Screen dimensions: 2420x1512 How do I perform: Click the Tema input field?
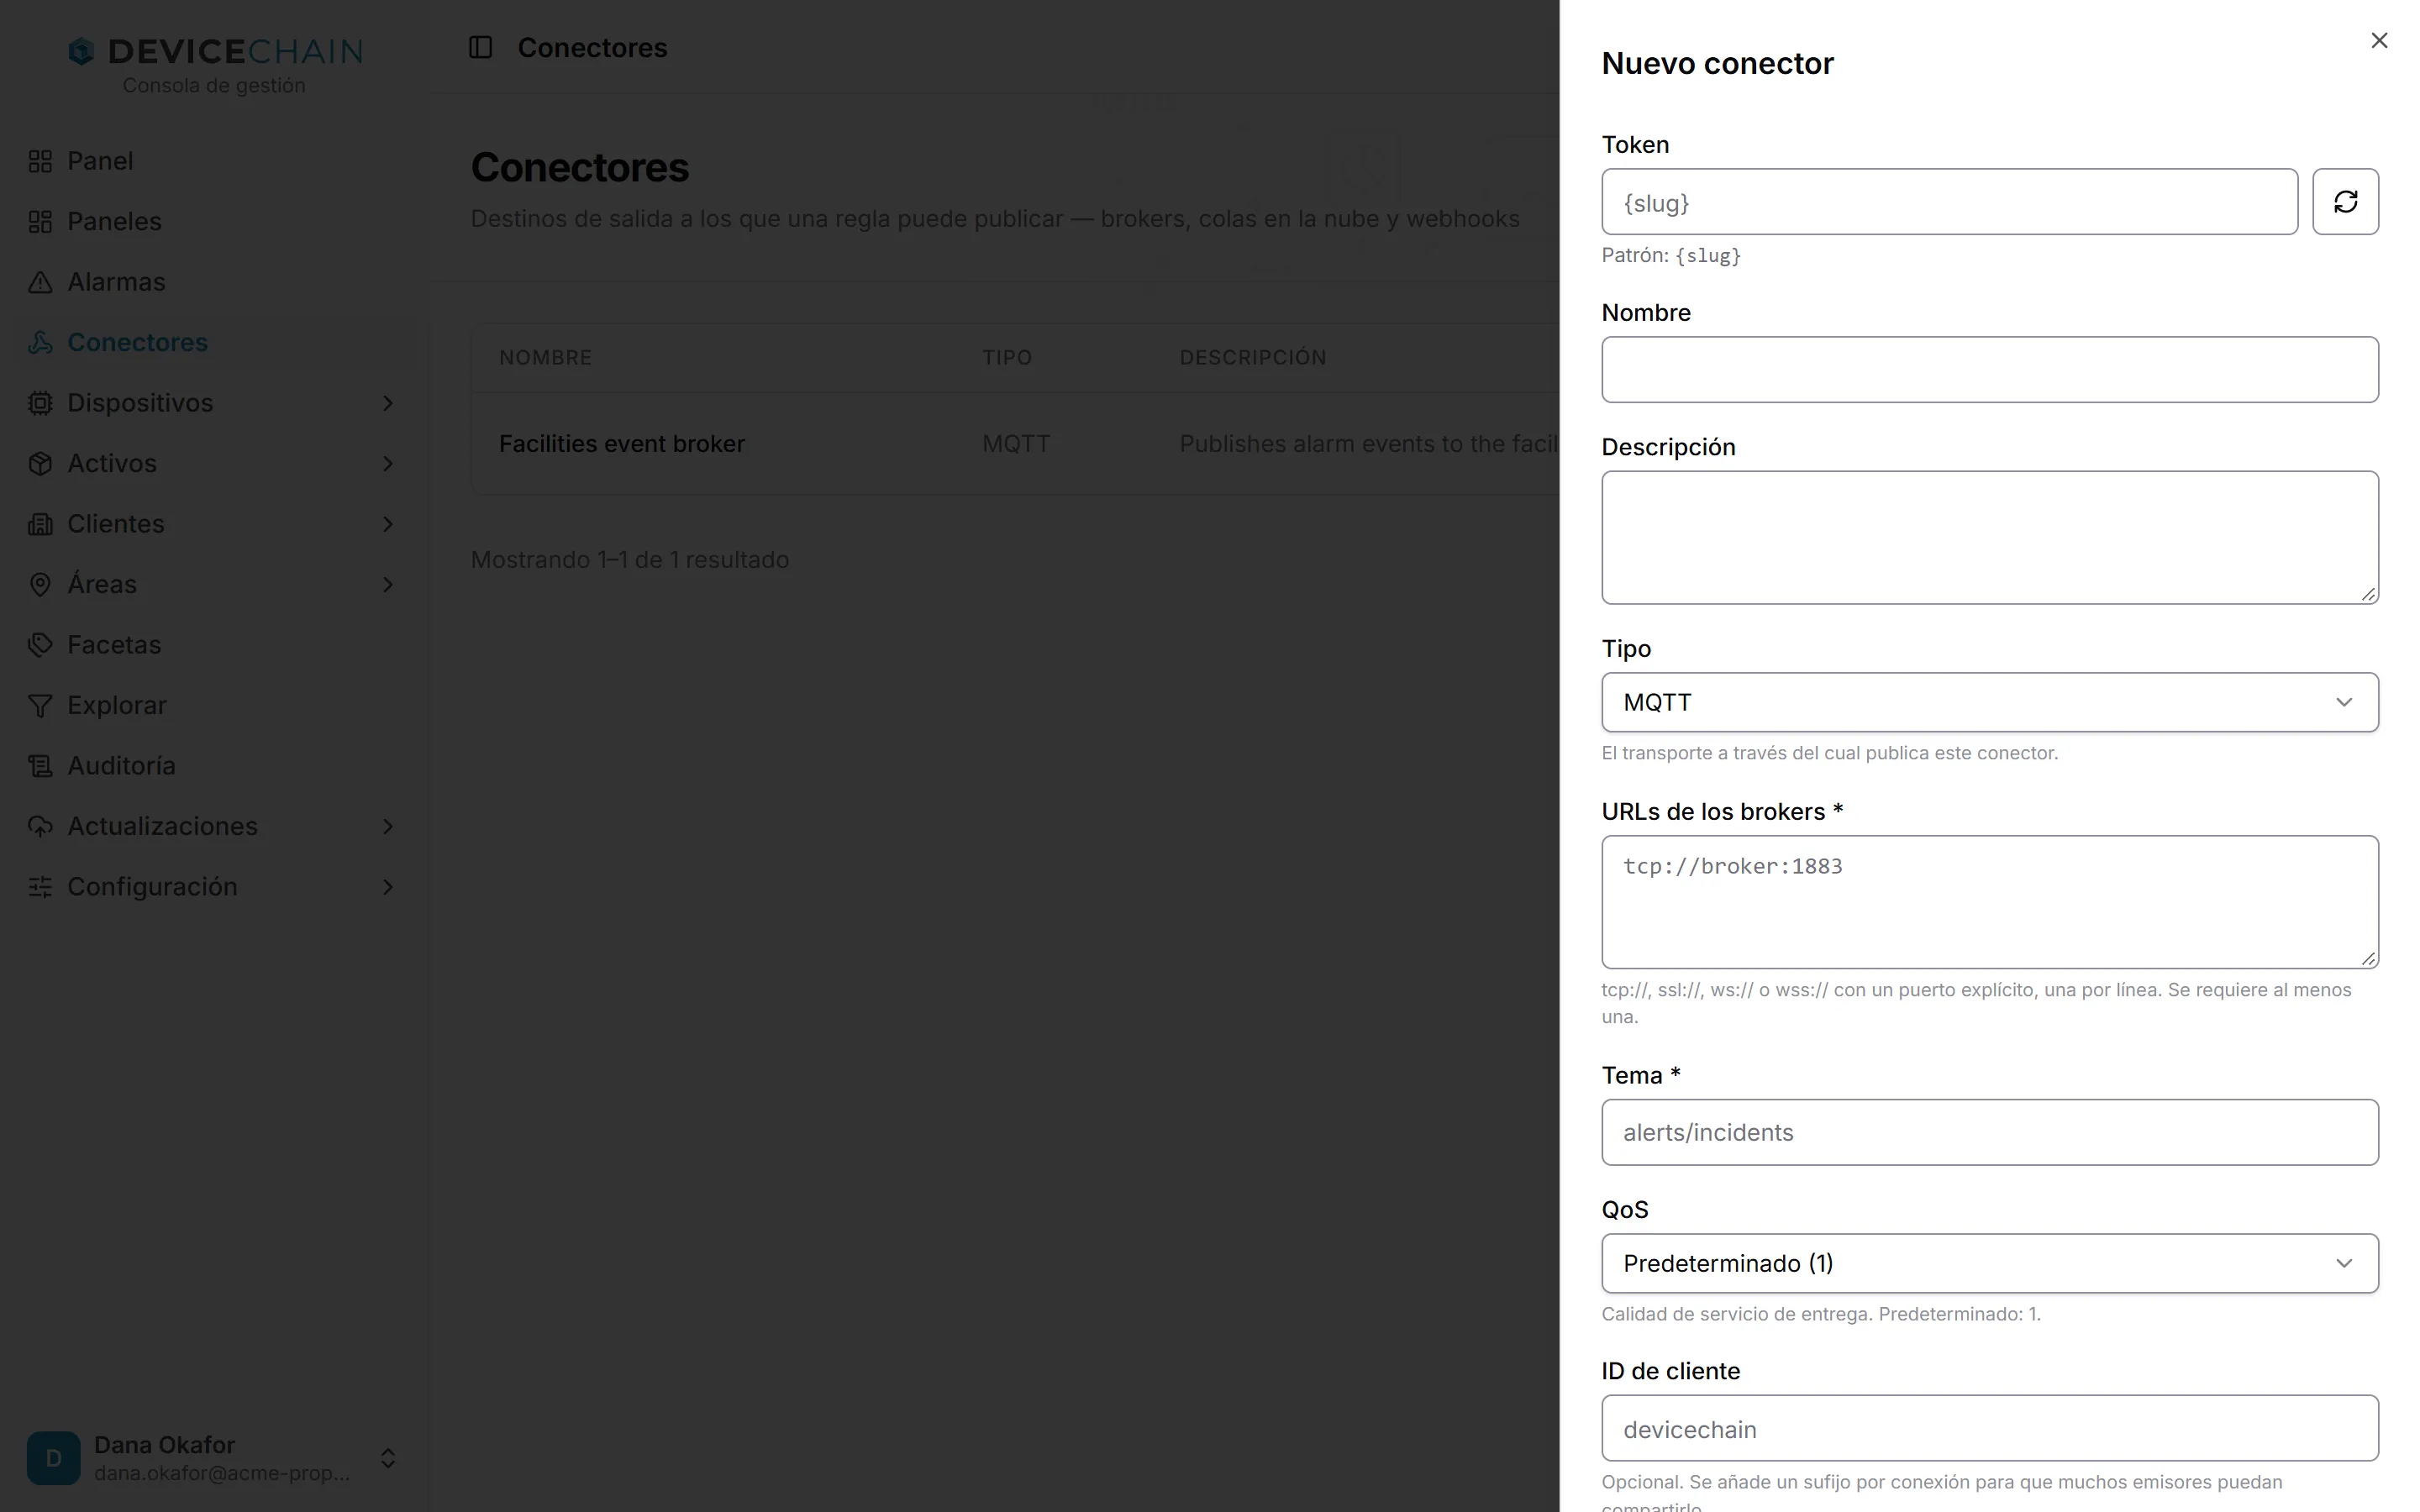[x=1989, y=1132]
